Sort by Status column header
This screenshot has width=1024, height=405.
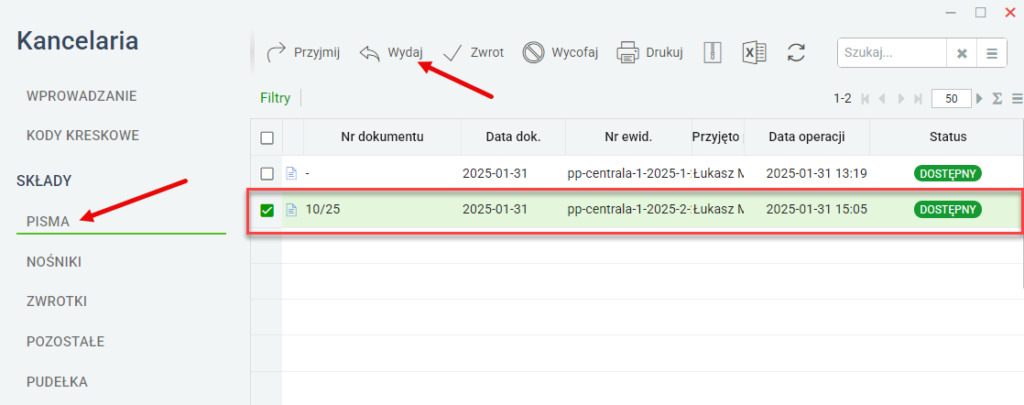948,137
